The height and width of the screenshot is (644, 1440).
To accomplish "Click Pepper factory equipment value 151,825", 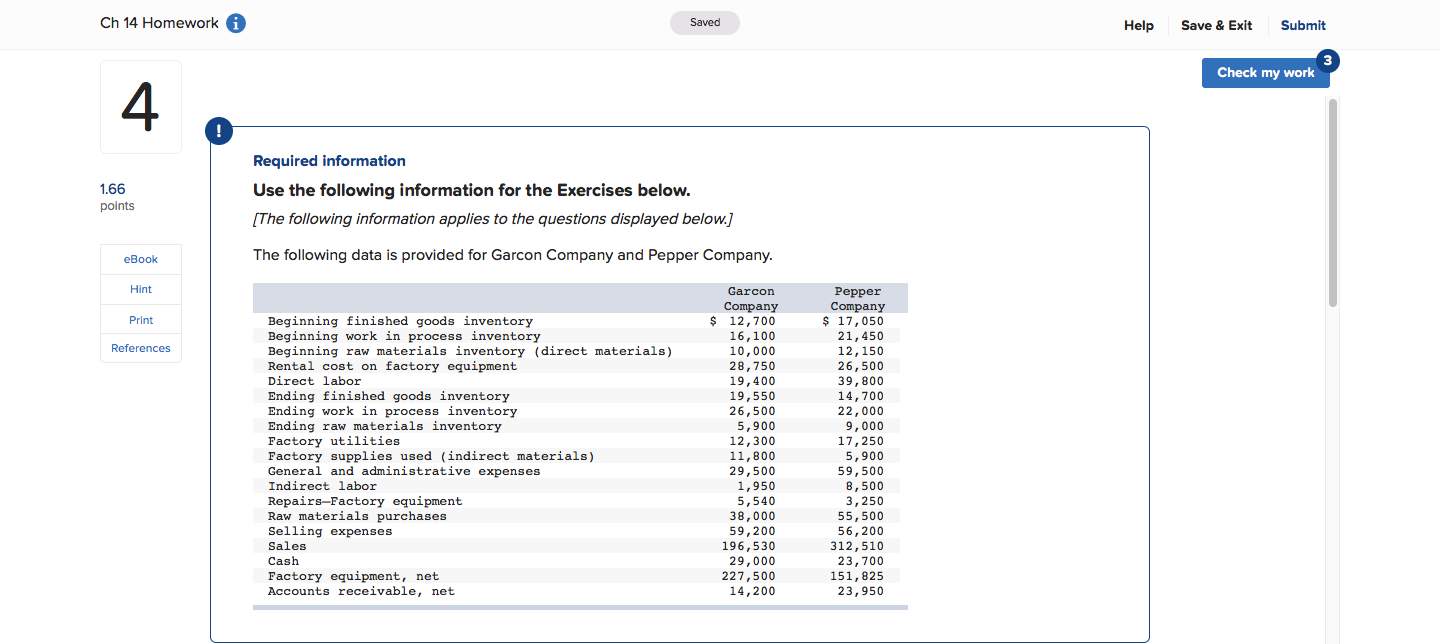I will click(857, 576).
